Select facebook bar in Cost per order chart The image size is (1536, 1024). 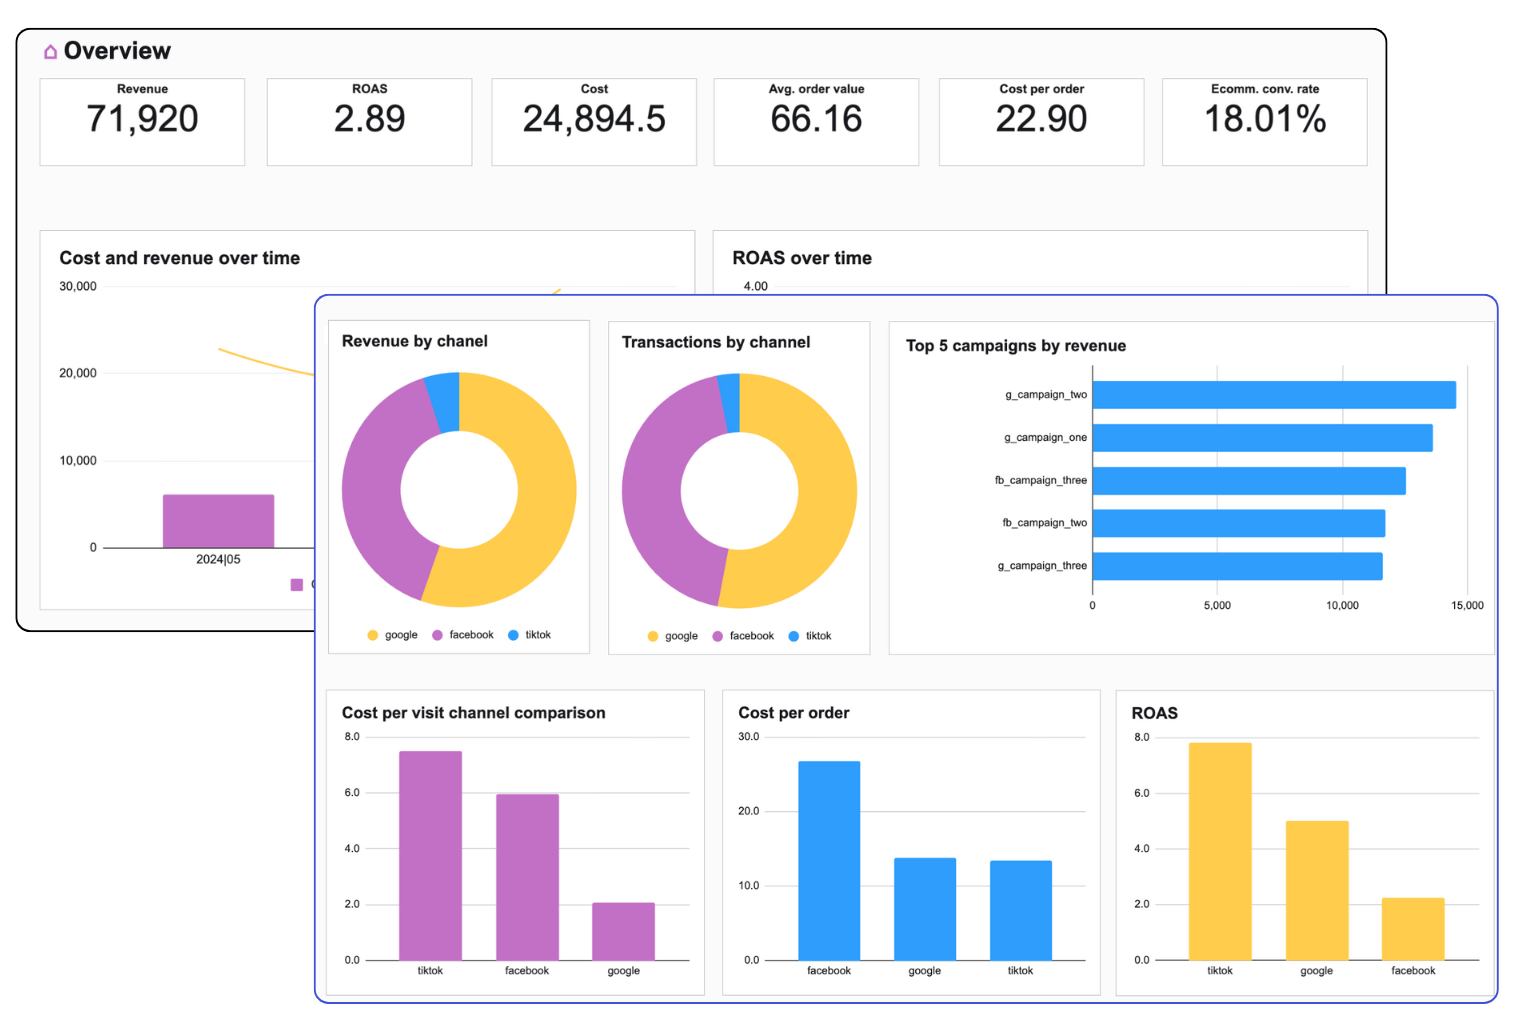(829, 860)
